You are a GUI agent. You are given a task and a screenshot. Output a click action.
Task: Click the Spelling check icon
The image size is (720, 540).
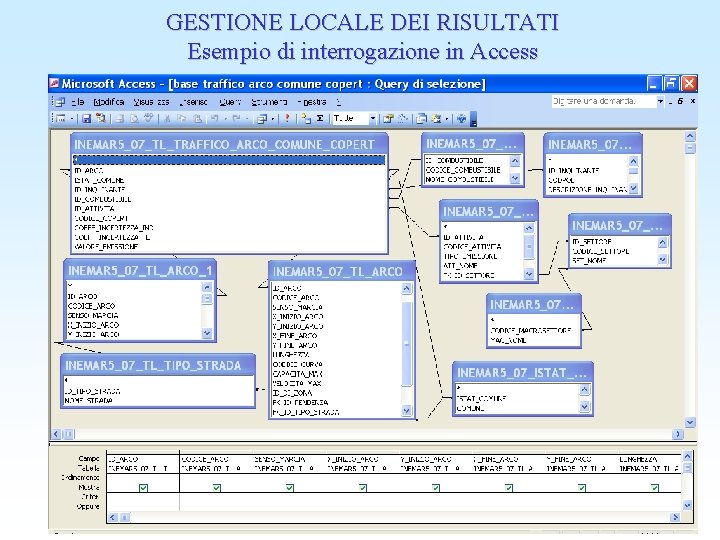[x=149, y=118]
